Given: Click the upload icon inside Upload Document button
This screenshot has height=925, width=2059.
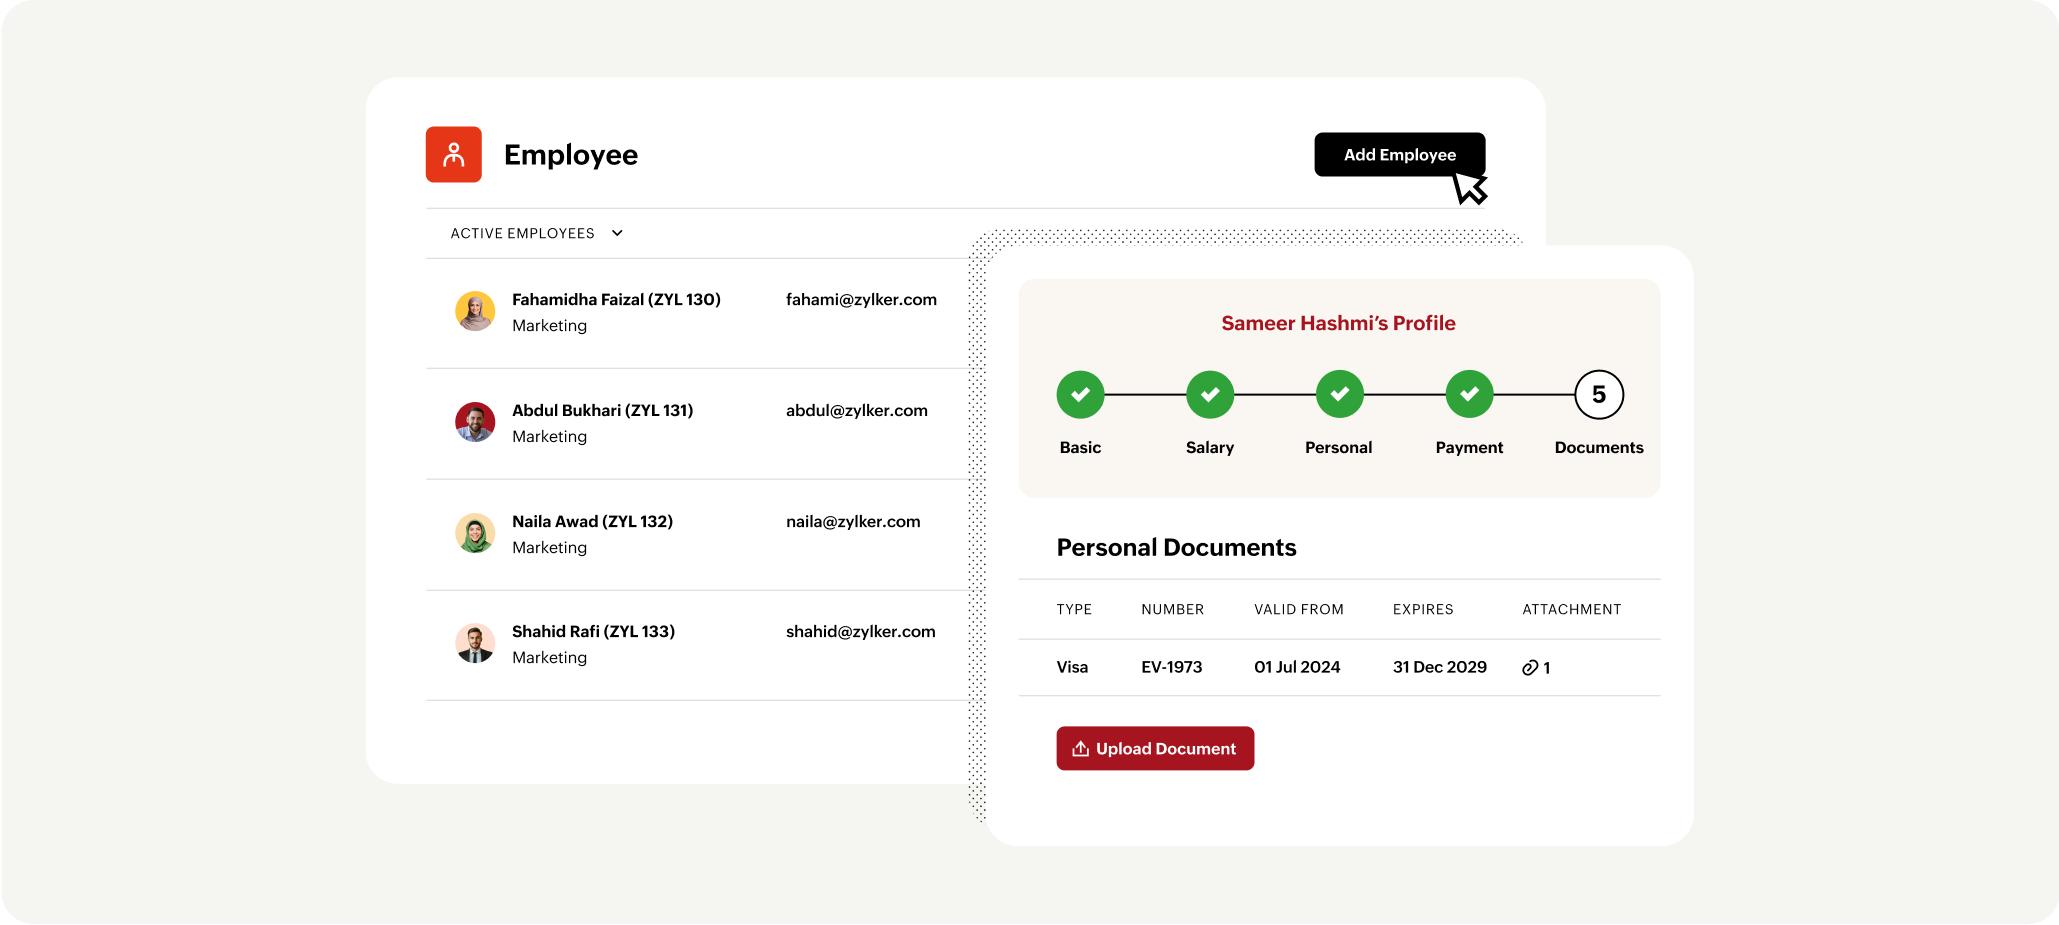Looking at the screenshot, I should click(x=1080, y=748).
